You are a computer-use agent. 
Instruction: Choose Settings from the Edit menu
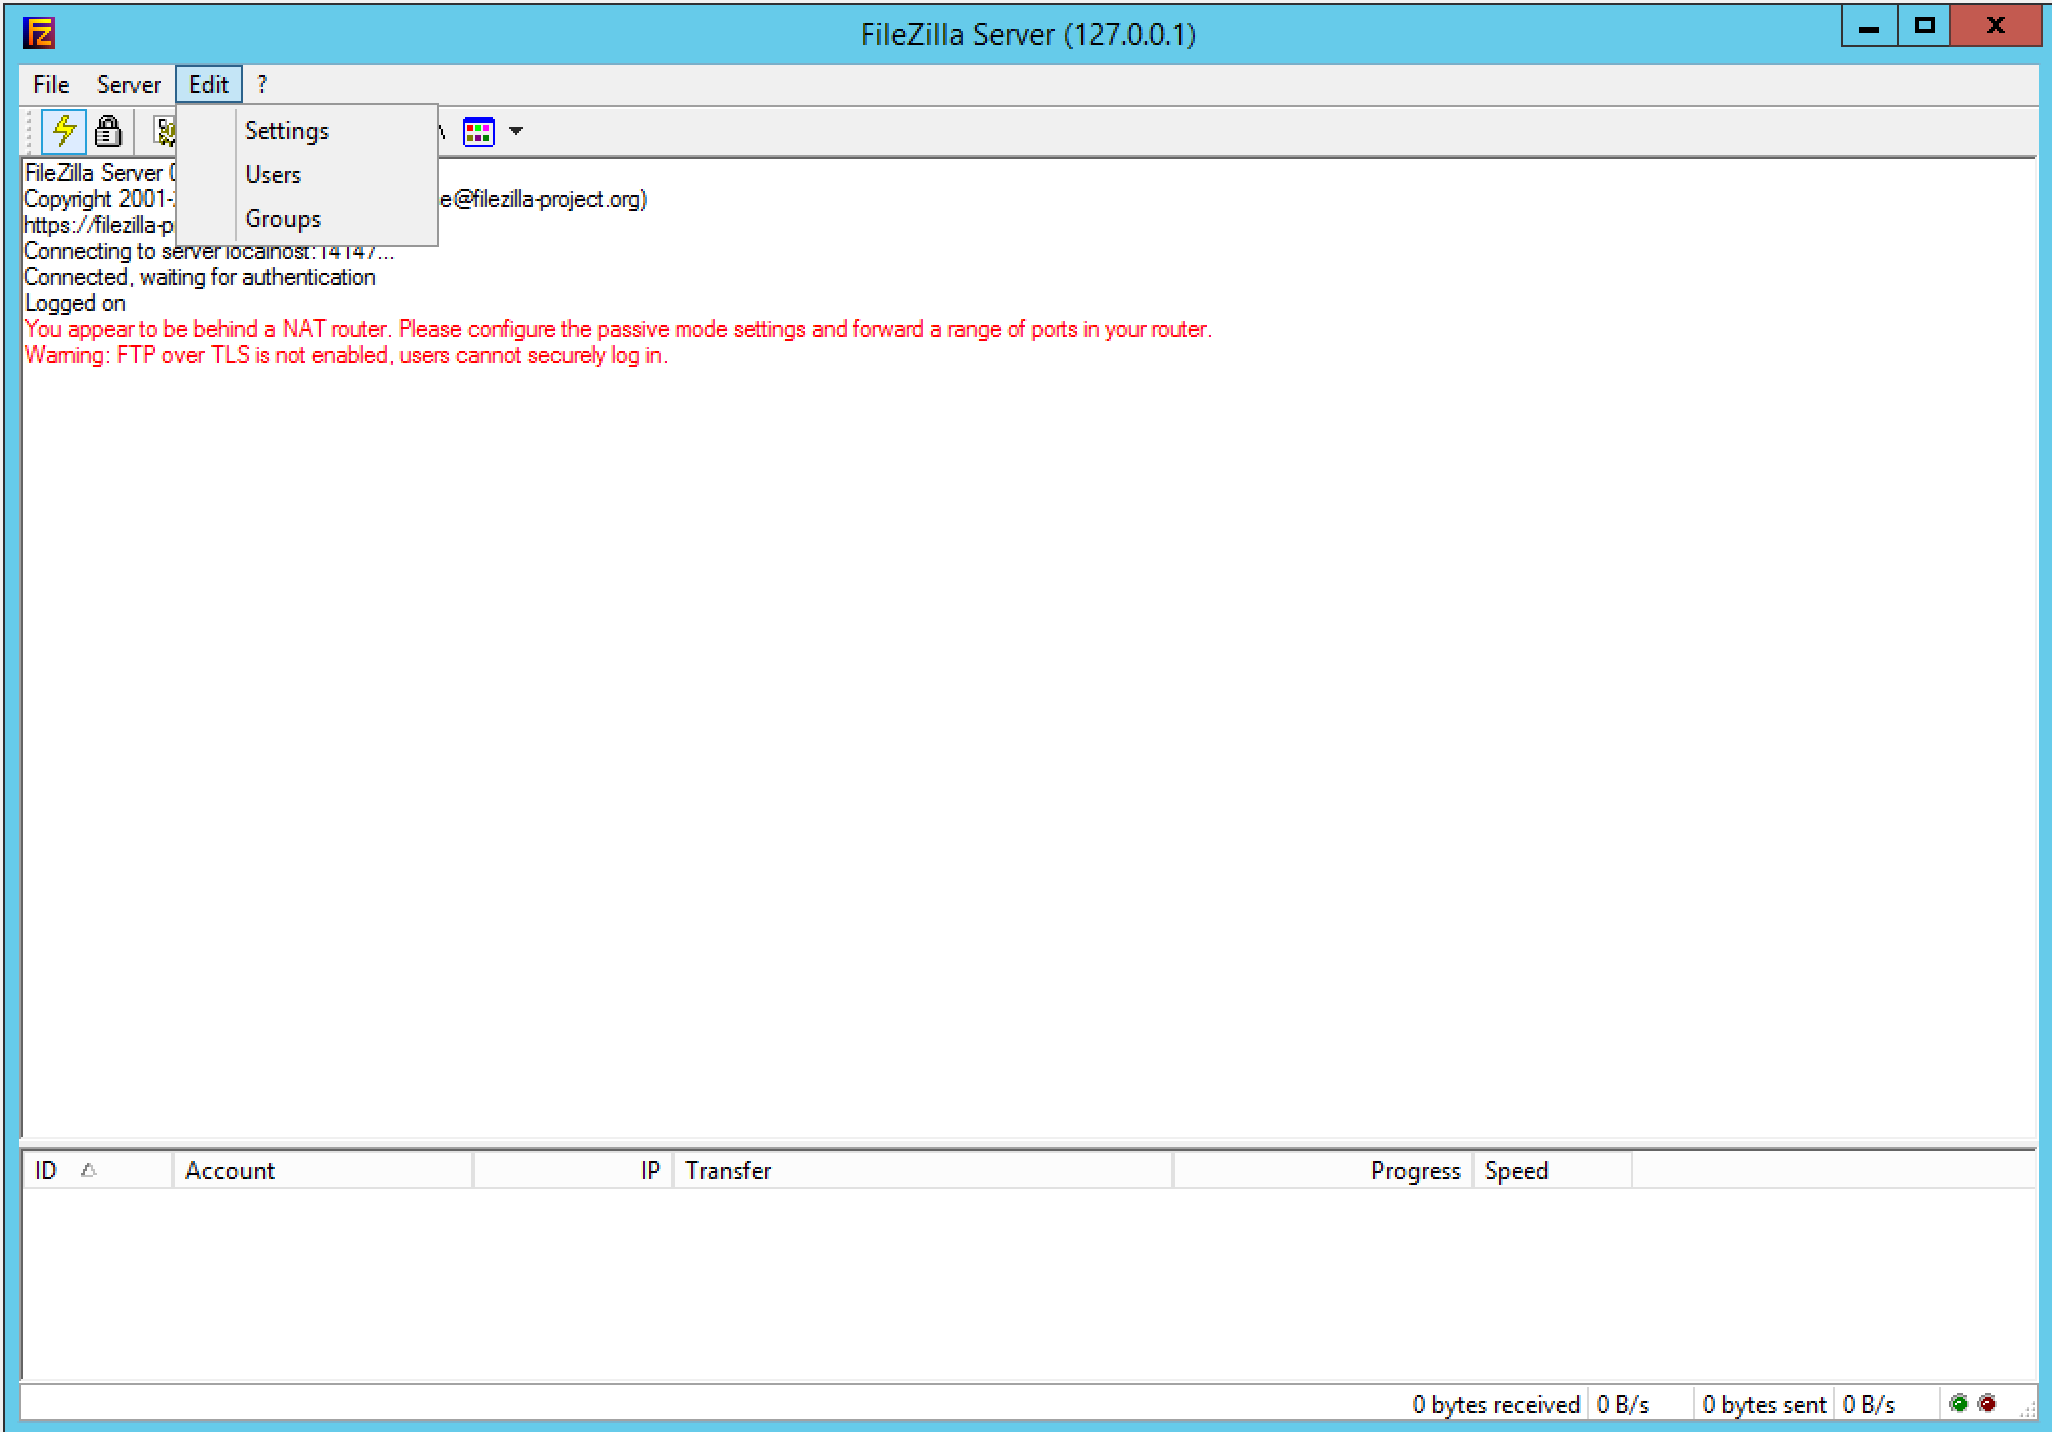287,131
